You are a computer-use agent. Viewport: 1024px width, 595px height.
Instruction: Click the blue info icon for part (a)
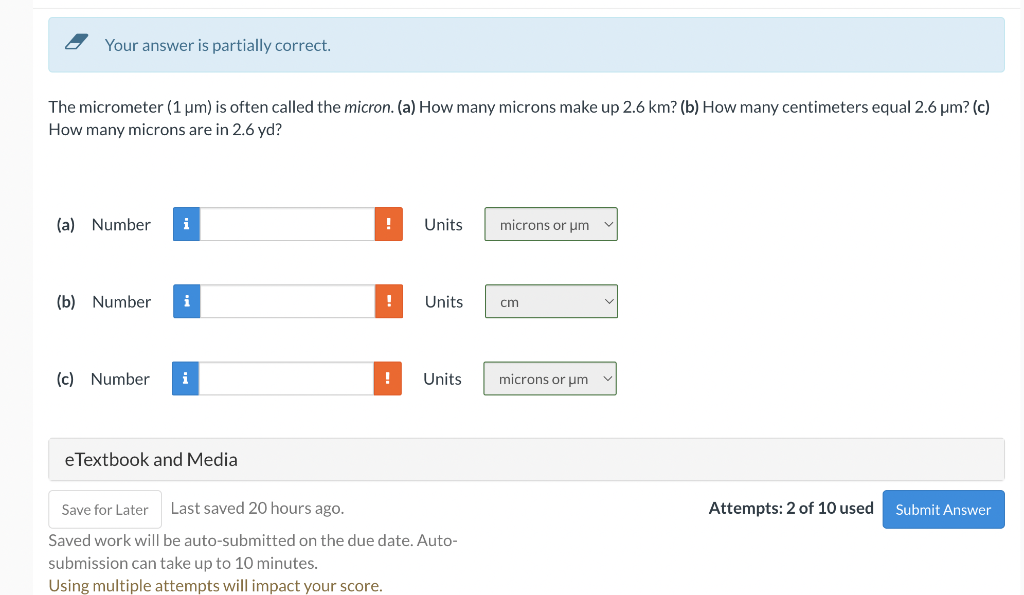186,225
